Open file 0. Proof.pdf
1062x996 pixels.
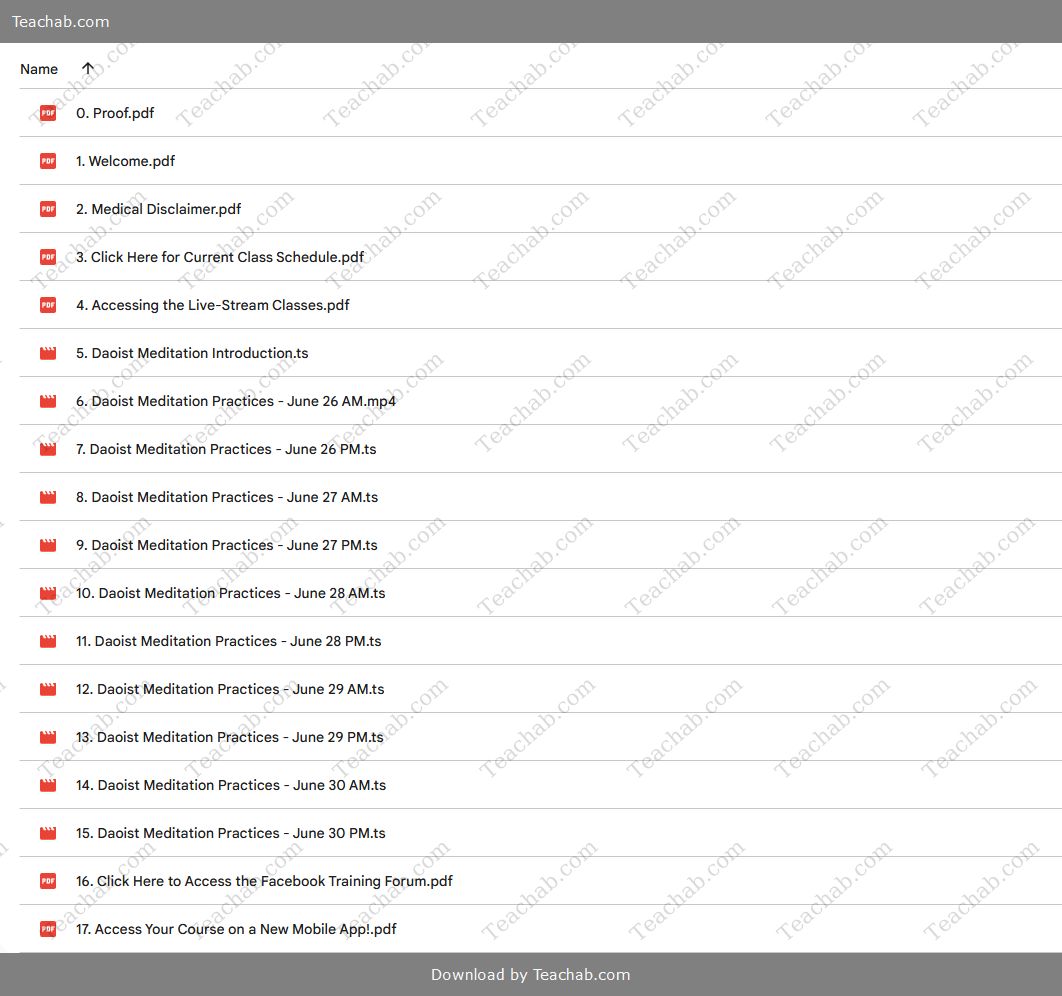pyautogui.click(x=115, y=113)
